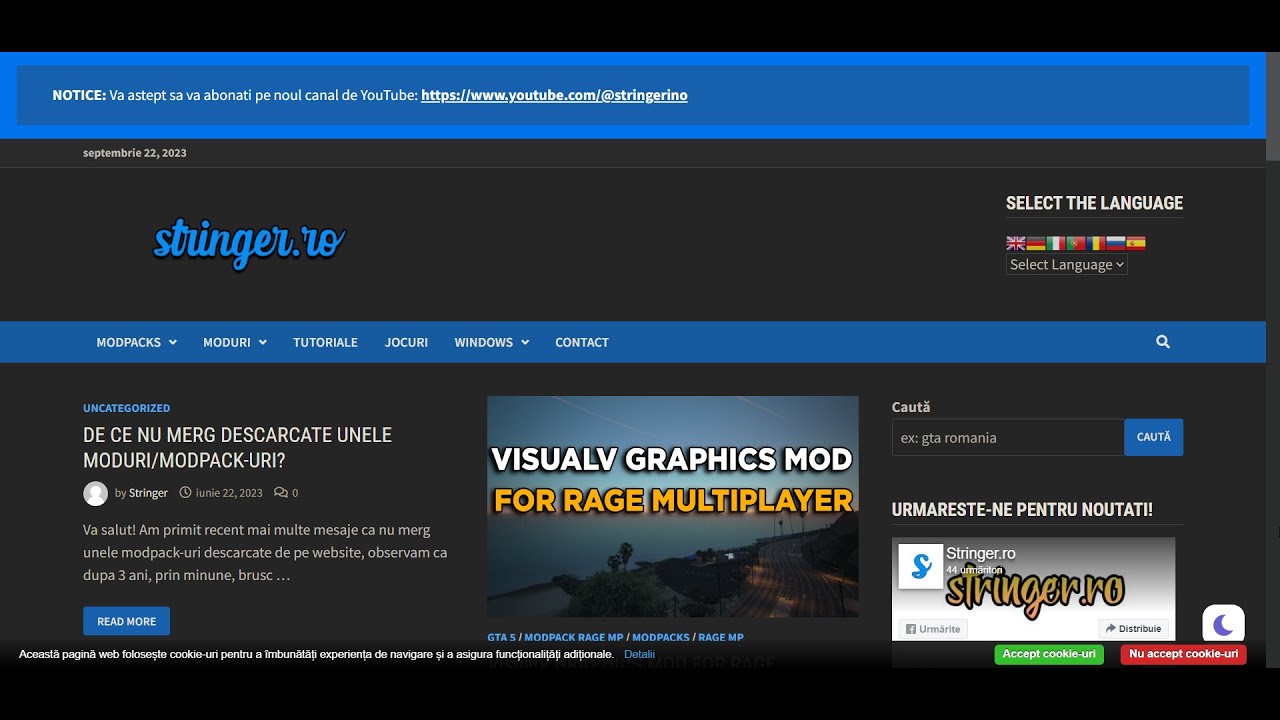Open the TUTORIALE menu item

[x=325, y=342]
